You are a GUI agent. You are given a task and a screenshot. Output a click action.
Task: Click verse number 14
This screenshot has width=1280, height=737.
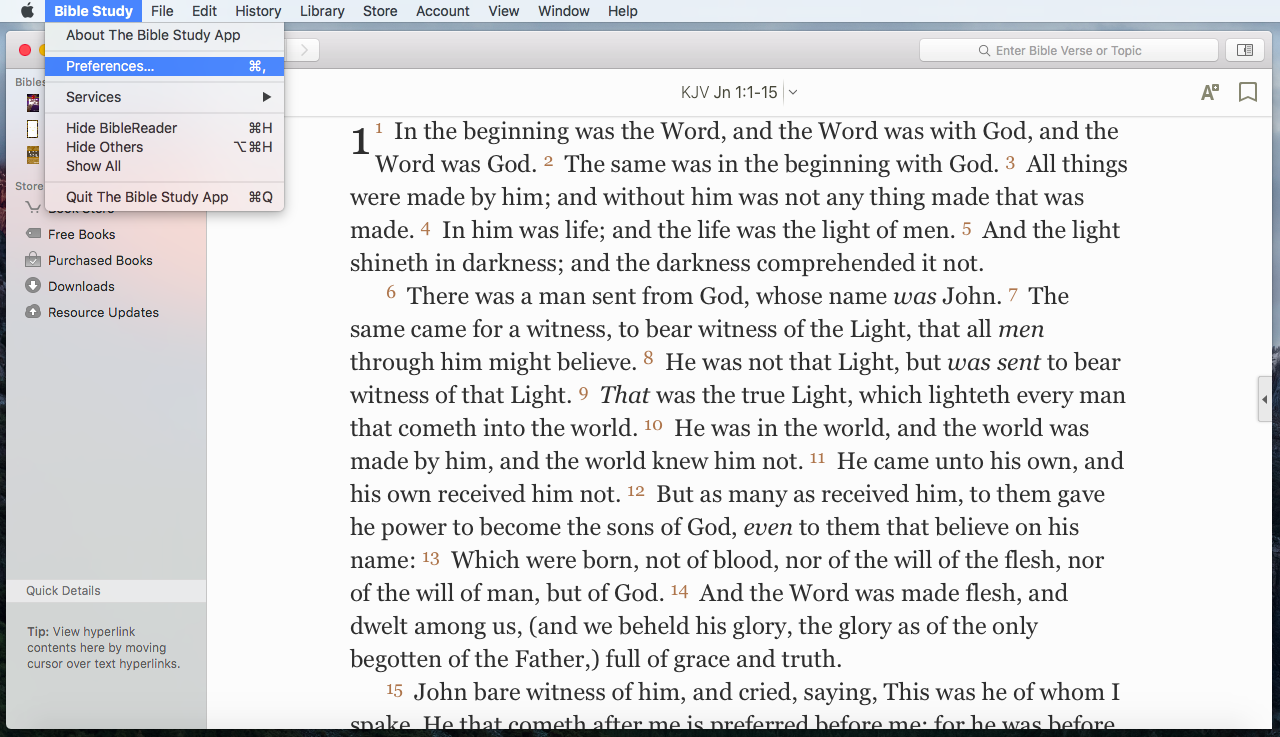pos(679,590)
